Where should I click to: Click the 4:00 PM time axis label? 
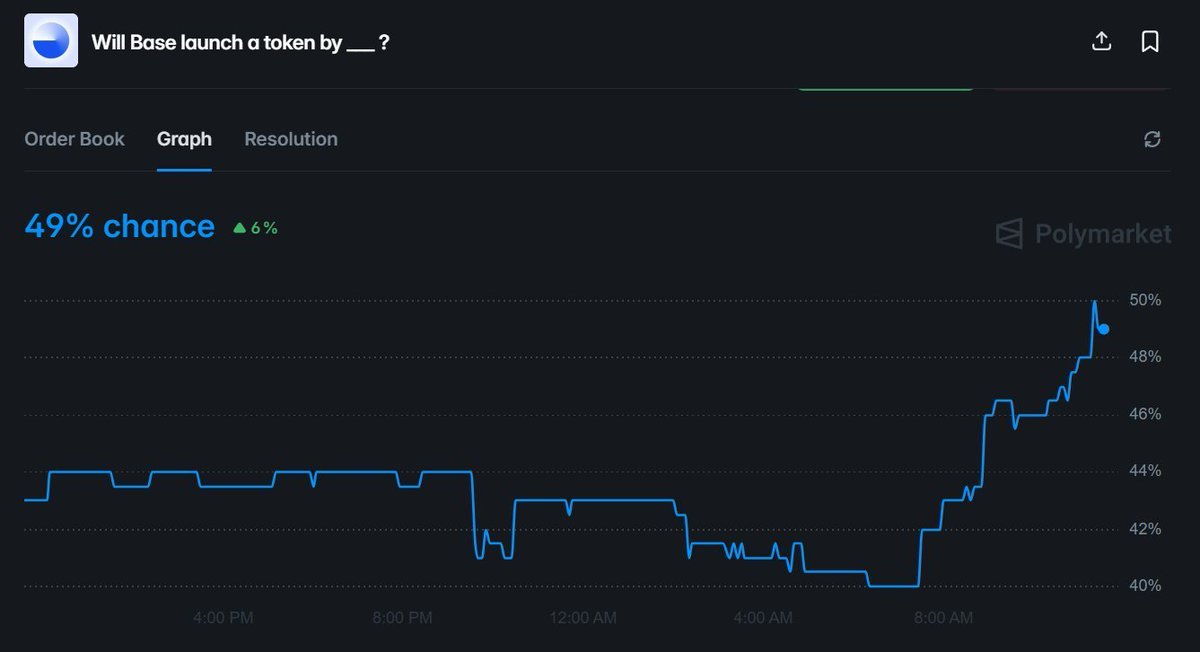pos(223,618)
